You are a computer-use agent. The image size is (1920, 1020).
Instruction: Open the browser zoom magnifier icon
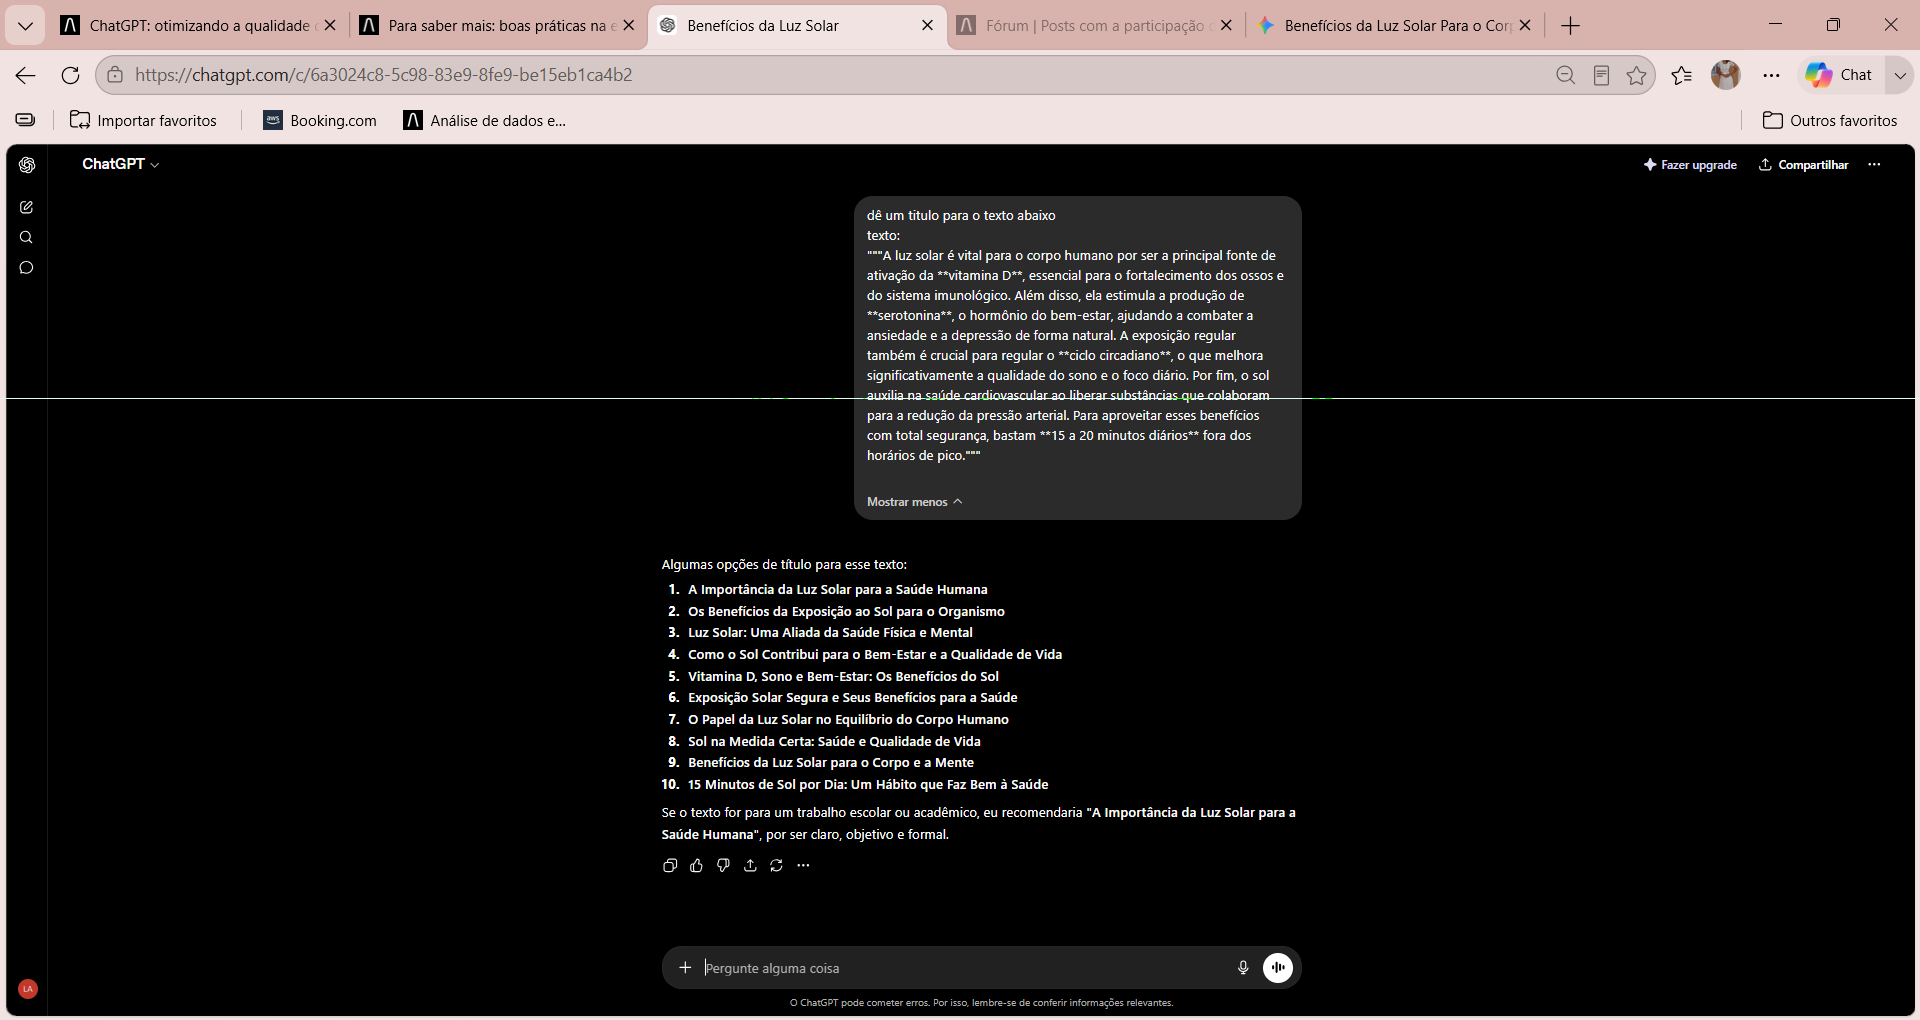(x=1566, y=75)
